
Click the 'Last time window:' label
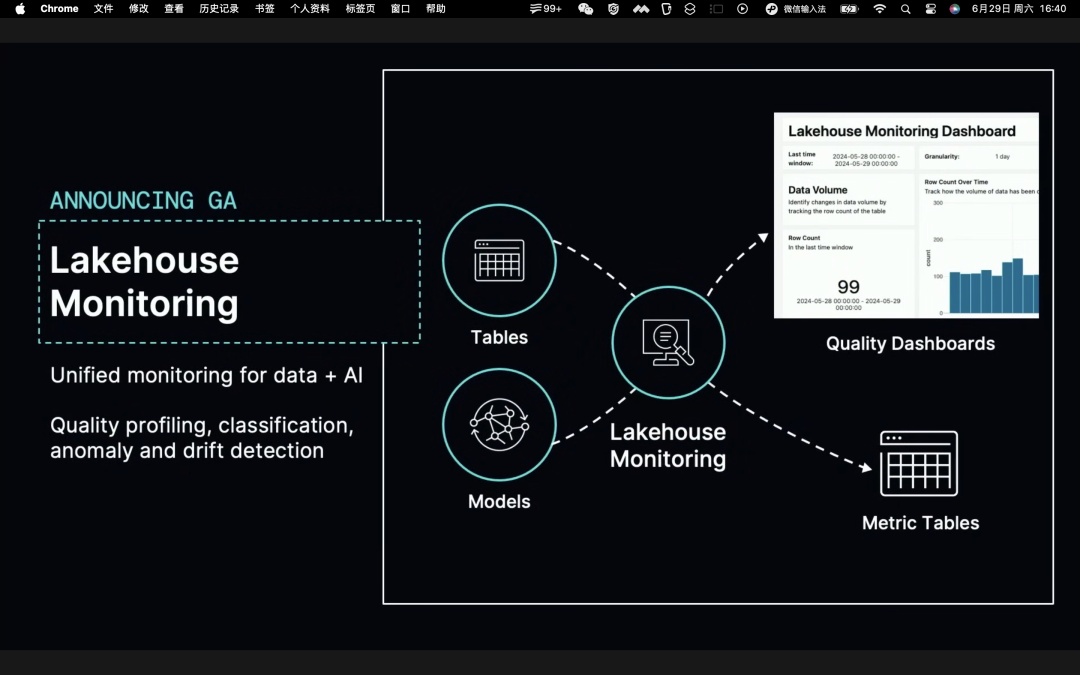pos(802,158)
